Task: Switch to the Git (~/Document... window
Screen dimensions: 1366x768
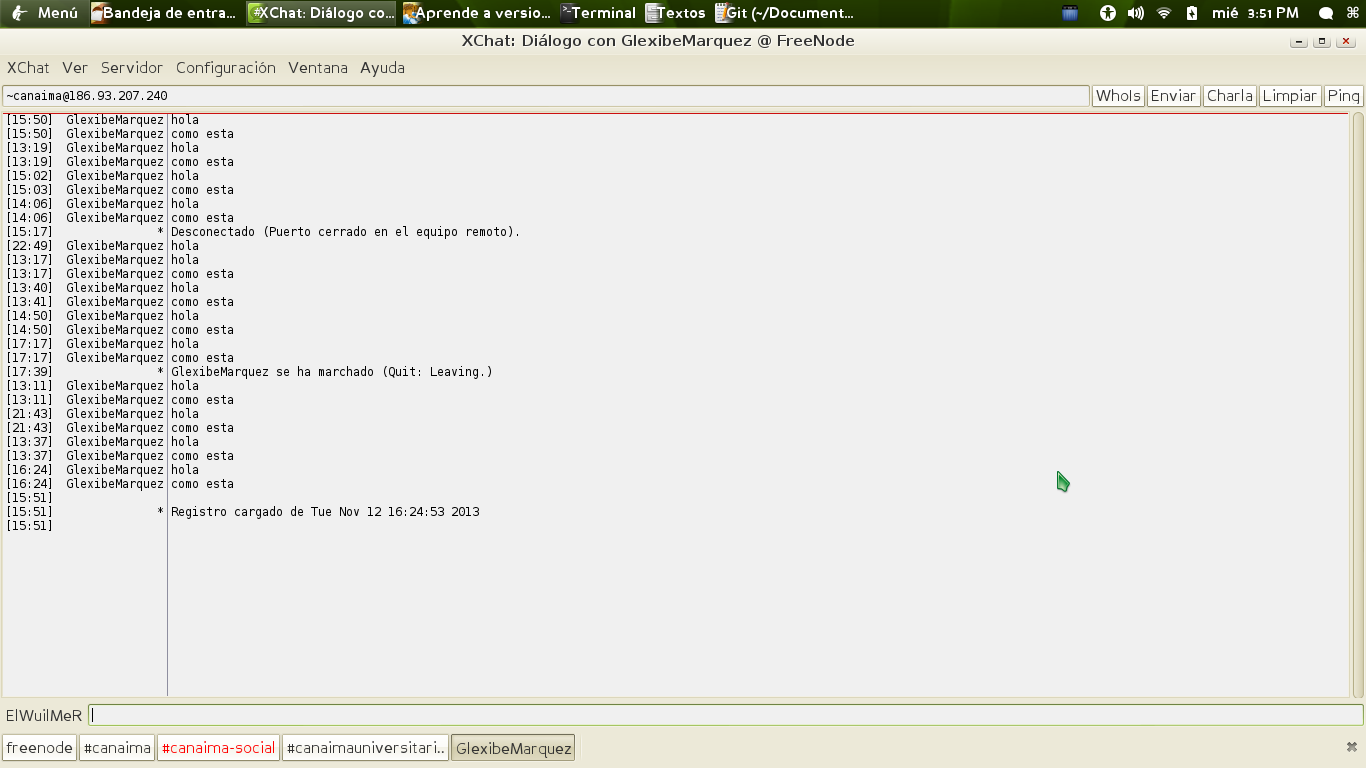Action: (x=785, y=13)
